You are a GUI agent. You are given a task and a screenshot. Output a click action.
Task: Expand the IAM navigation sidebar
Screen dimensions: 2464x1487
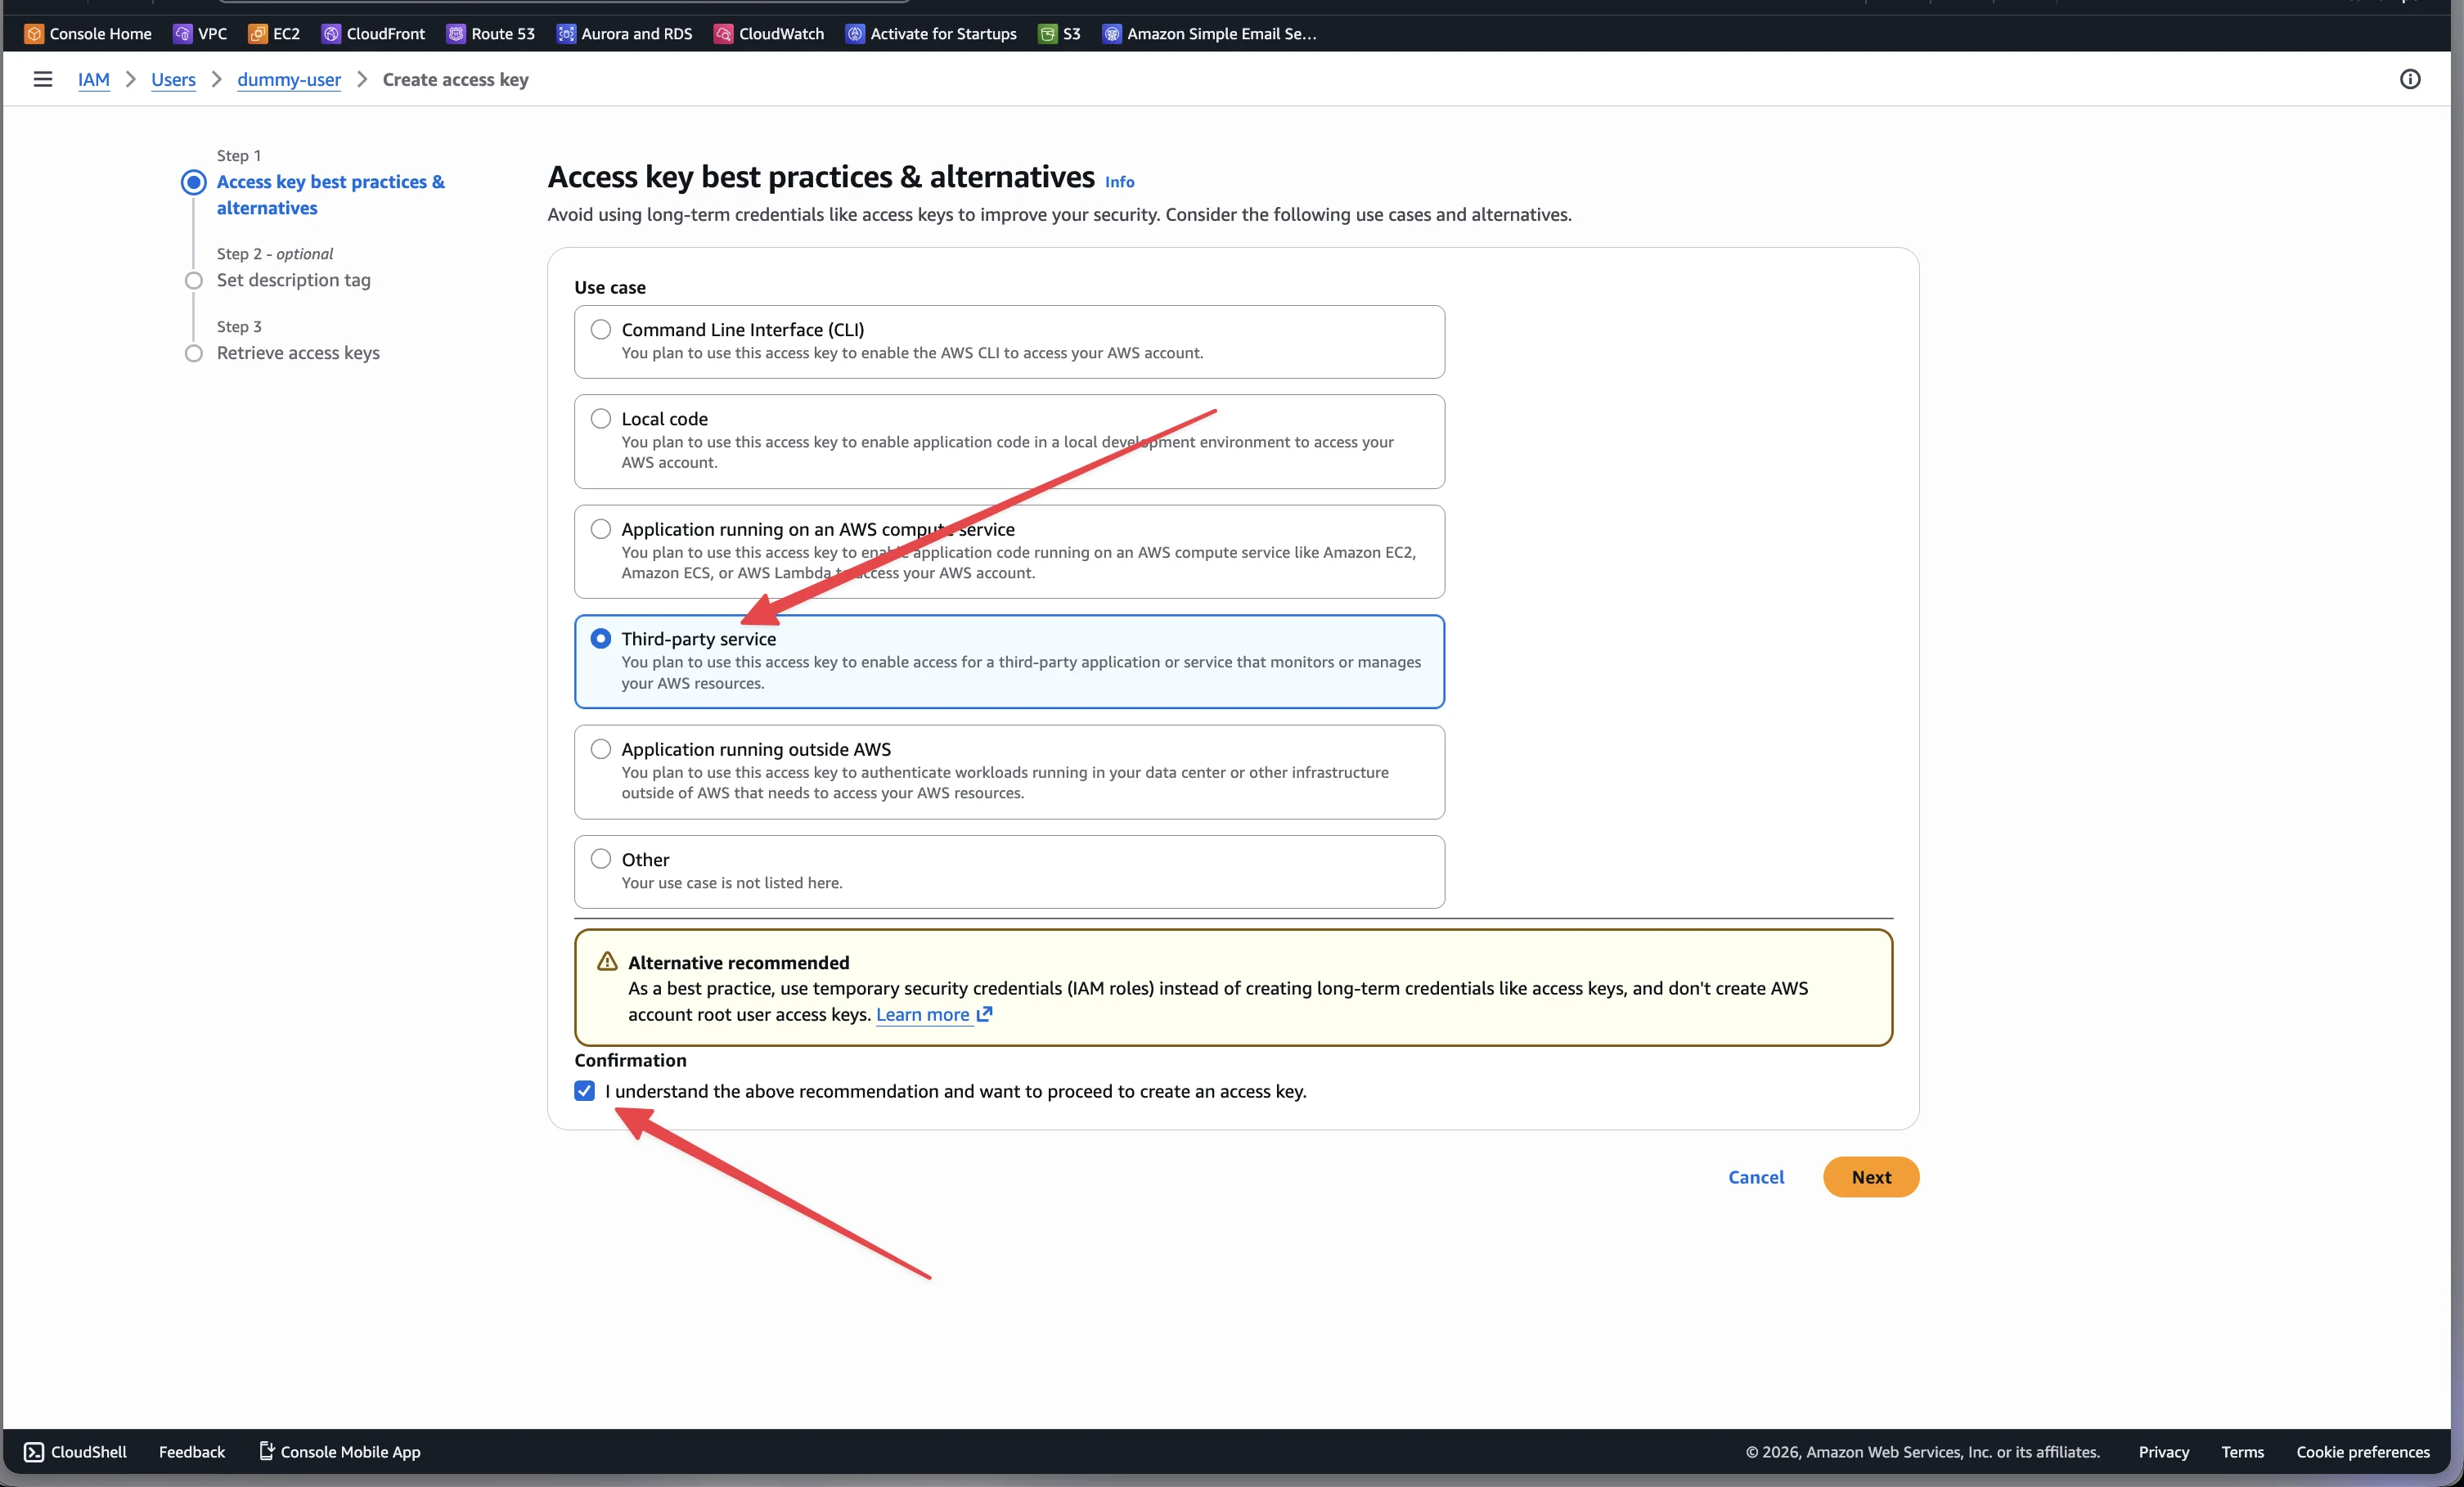pos(42,79)
